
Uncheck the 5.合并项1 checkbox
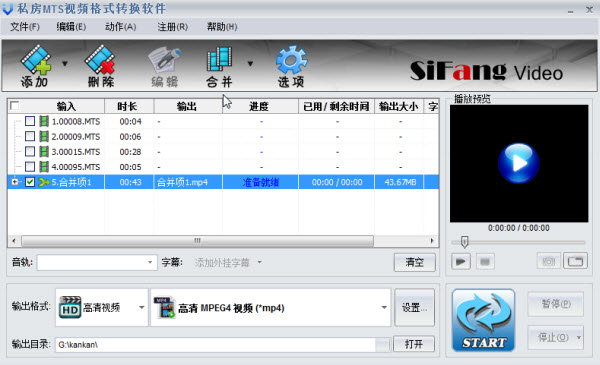[30, 182]
